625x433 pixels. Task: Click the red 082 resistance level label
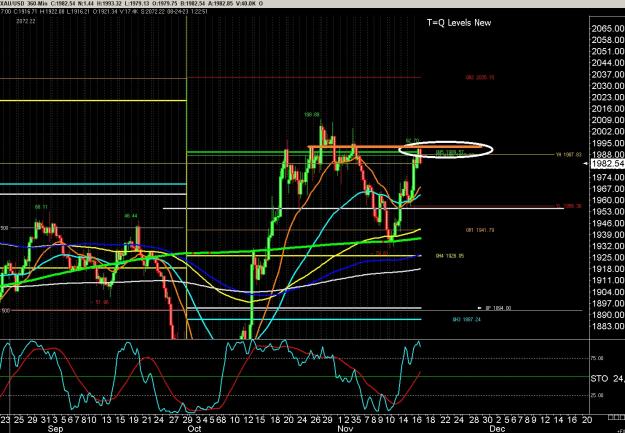click(x=480, y=77)
